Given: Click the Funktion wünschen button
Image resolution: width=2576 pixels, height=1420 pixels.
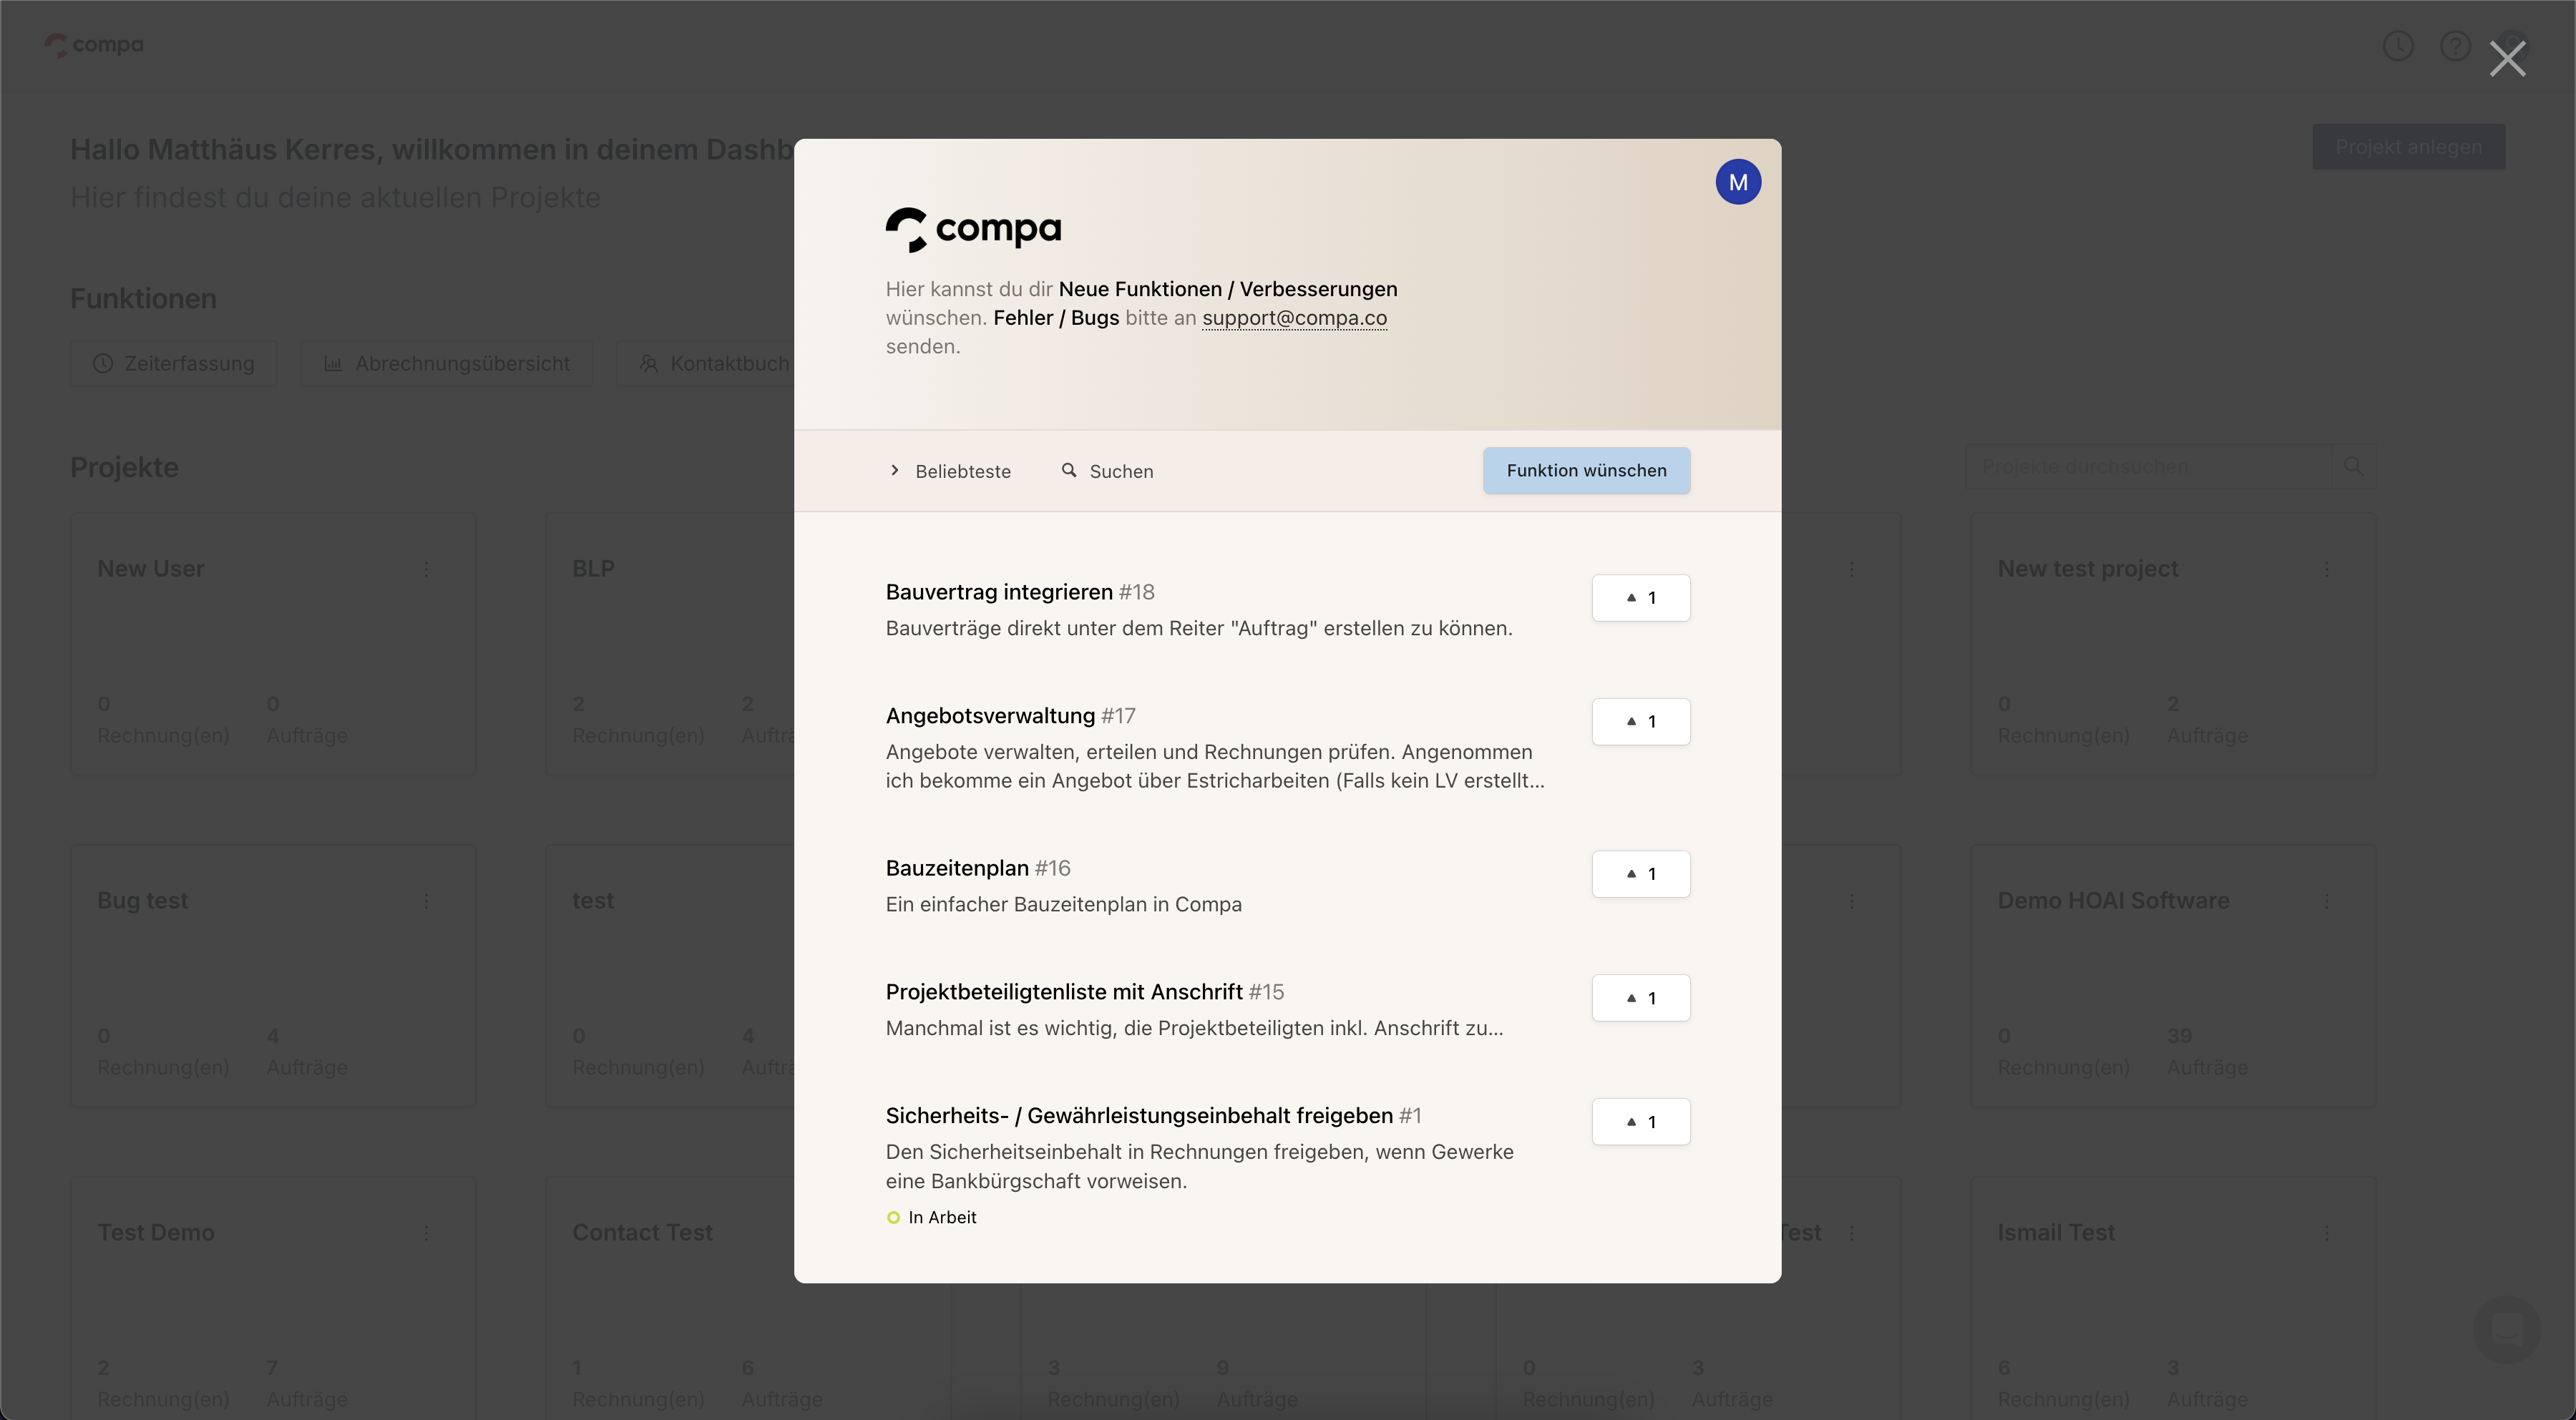Looking at the screenshot, I should coord(1586,471).
